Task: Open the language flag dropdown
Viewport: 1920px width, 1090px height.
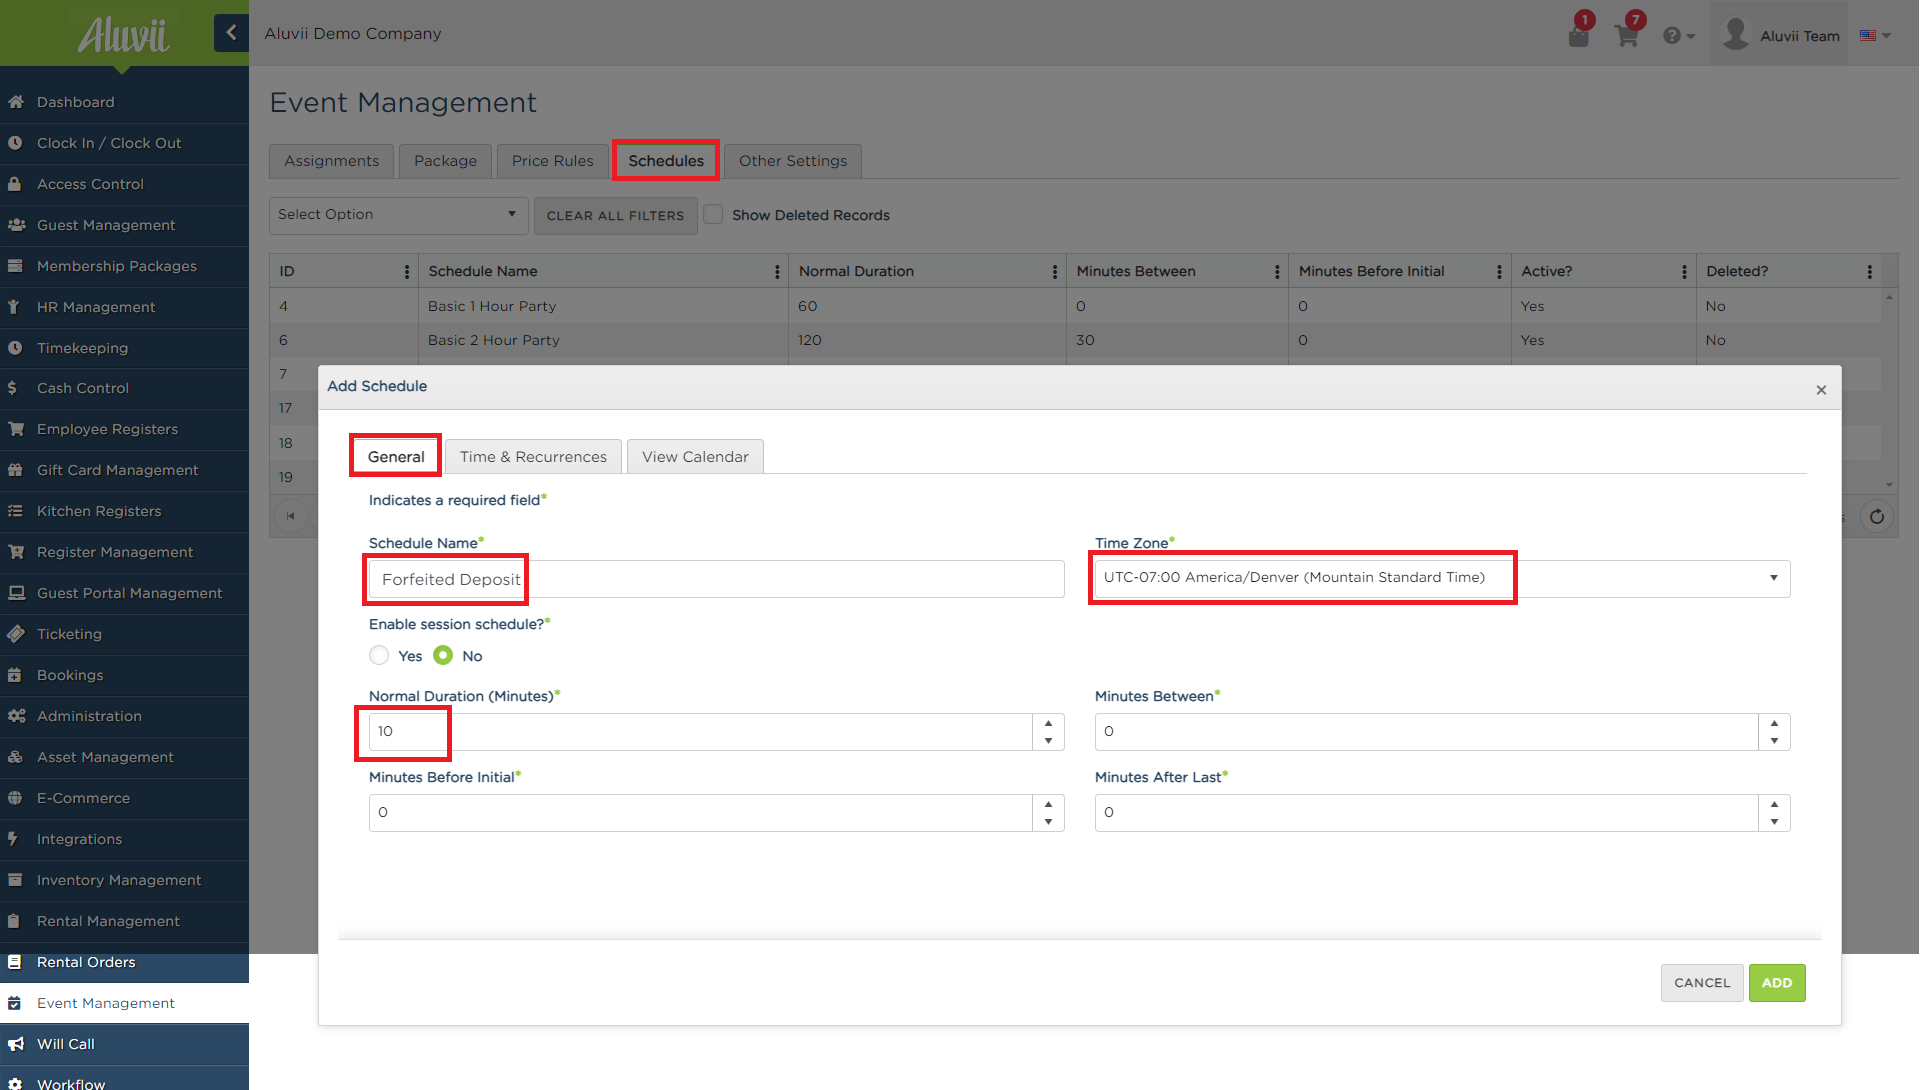Action: tap(1875, 36)
